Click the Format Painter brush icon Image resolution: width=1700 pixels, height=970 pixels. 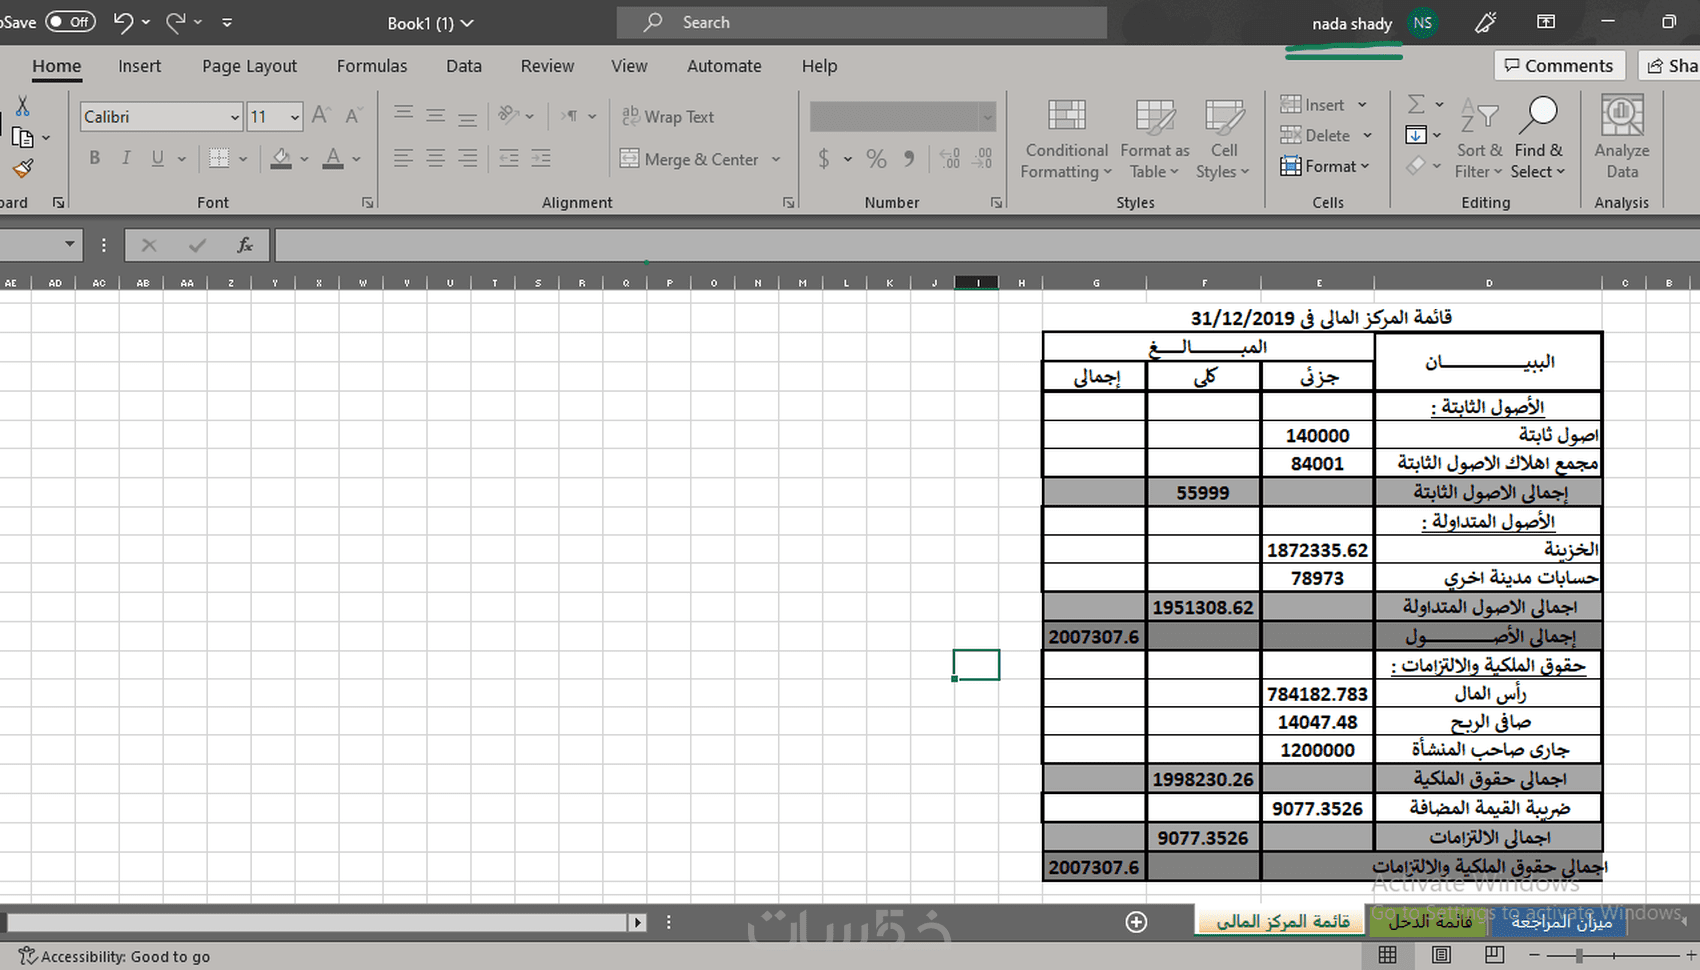(x=22, y=169)
